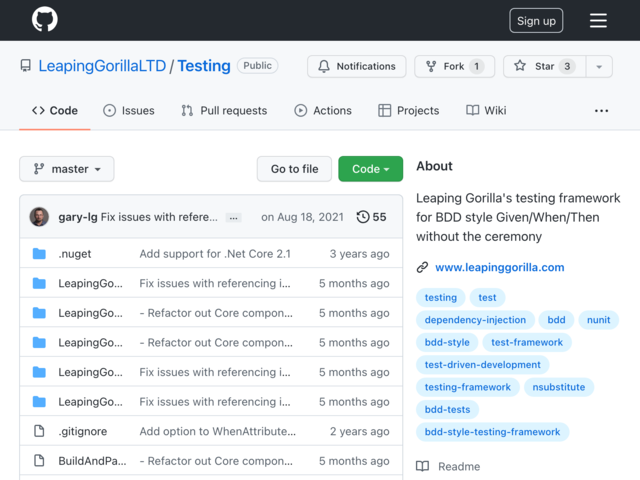This screenshot has height=480, width=640.
Task: Select the bdd-tests topic tag
Action: coord(447,410)
